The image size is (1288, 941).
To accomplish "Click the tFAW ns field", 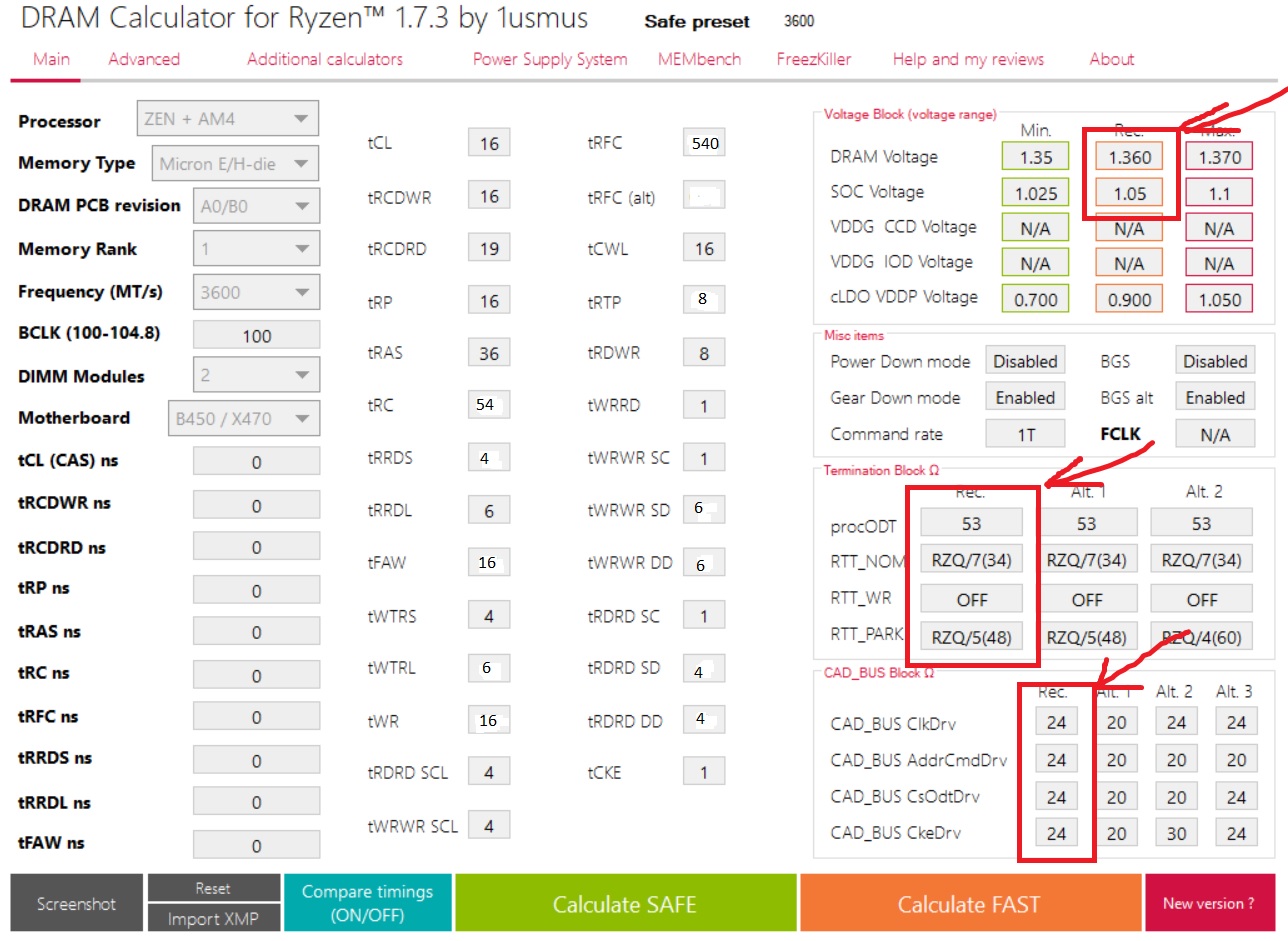I will tap(256, 845).
